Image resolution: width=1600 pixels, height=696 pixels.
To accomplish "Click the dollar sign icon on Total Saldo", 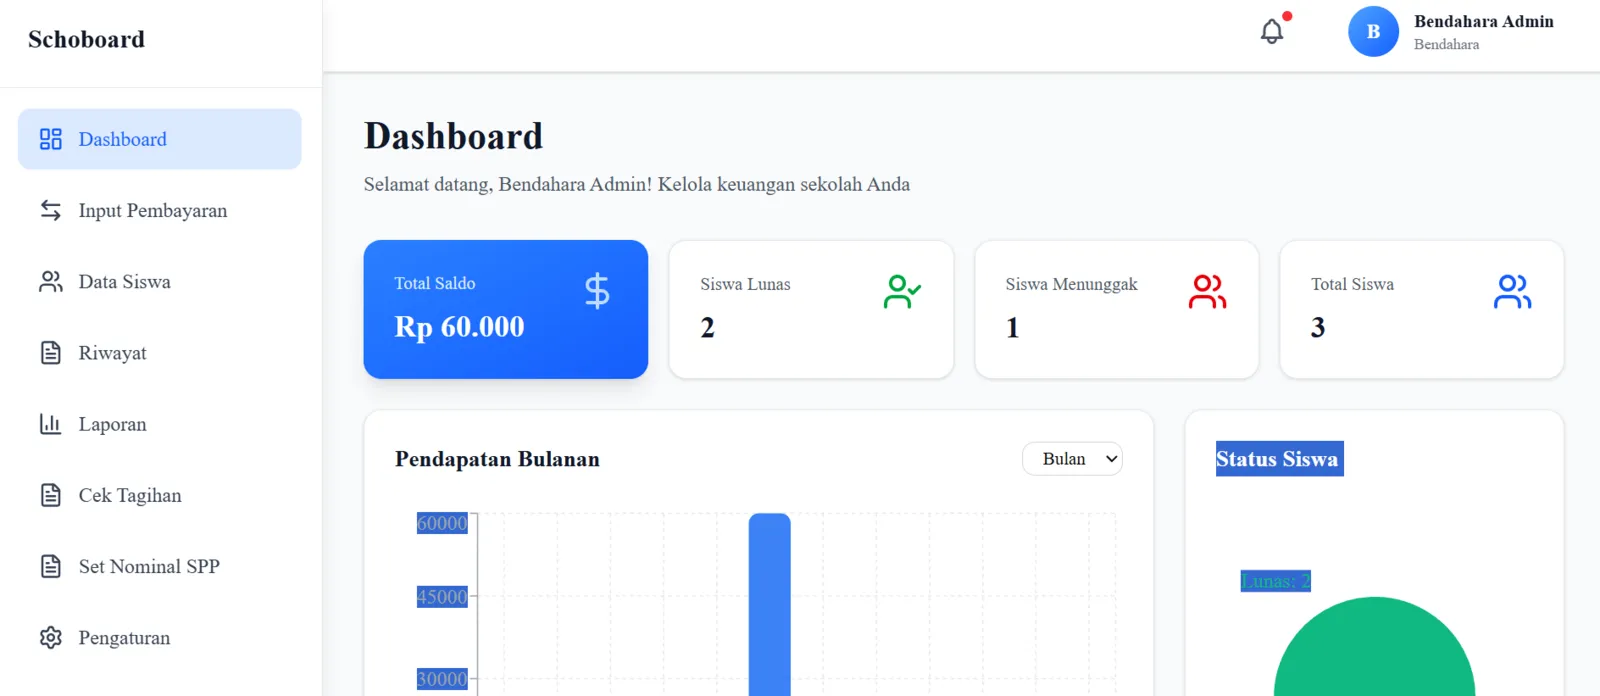I will 597,291.
